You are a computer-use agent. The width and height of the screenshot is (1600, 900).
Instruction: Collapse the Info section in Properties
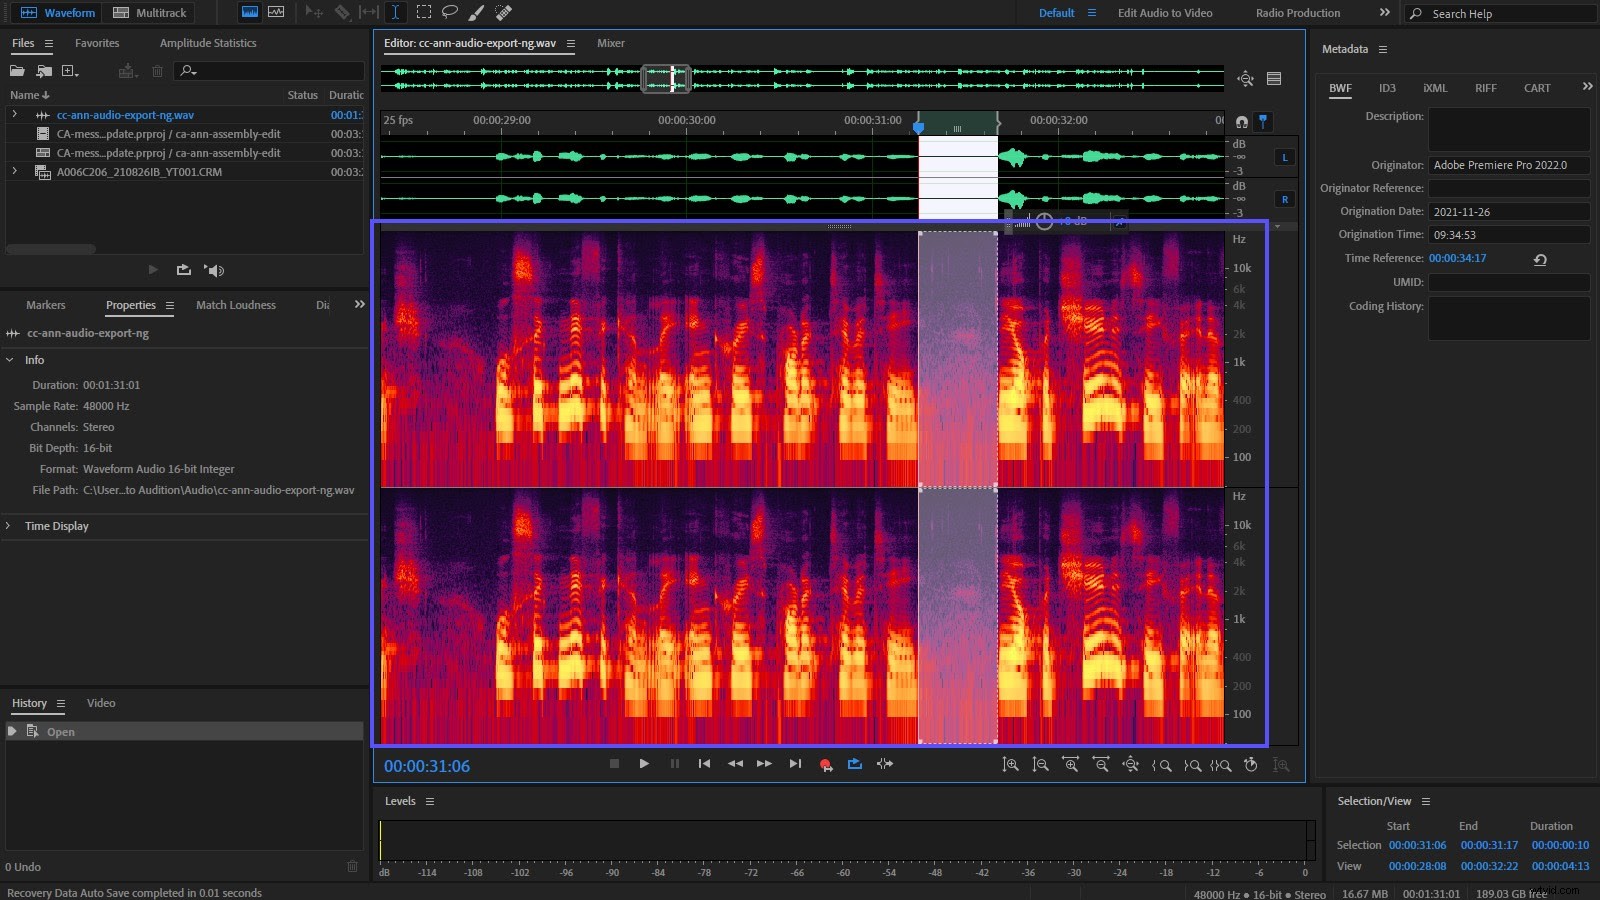pyautogui.click(x=9, y=360)
